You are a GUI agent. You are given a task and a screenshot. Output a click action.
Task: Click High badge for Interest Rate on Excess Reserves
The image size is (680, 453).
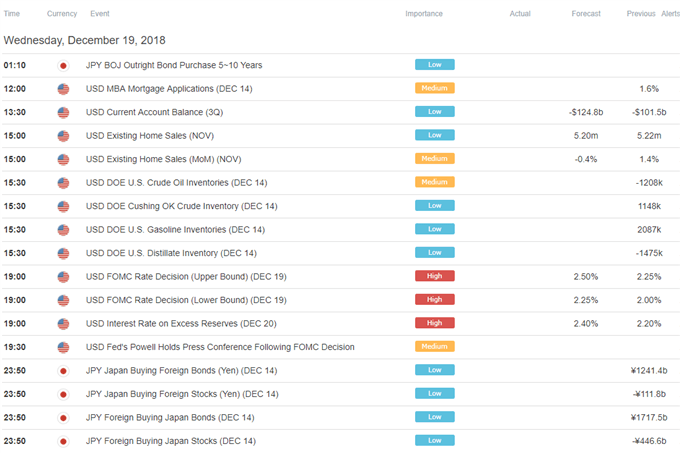pyautogui.click(x=435, y=323)
